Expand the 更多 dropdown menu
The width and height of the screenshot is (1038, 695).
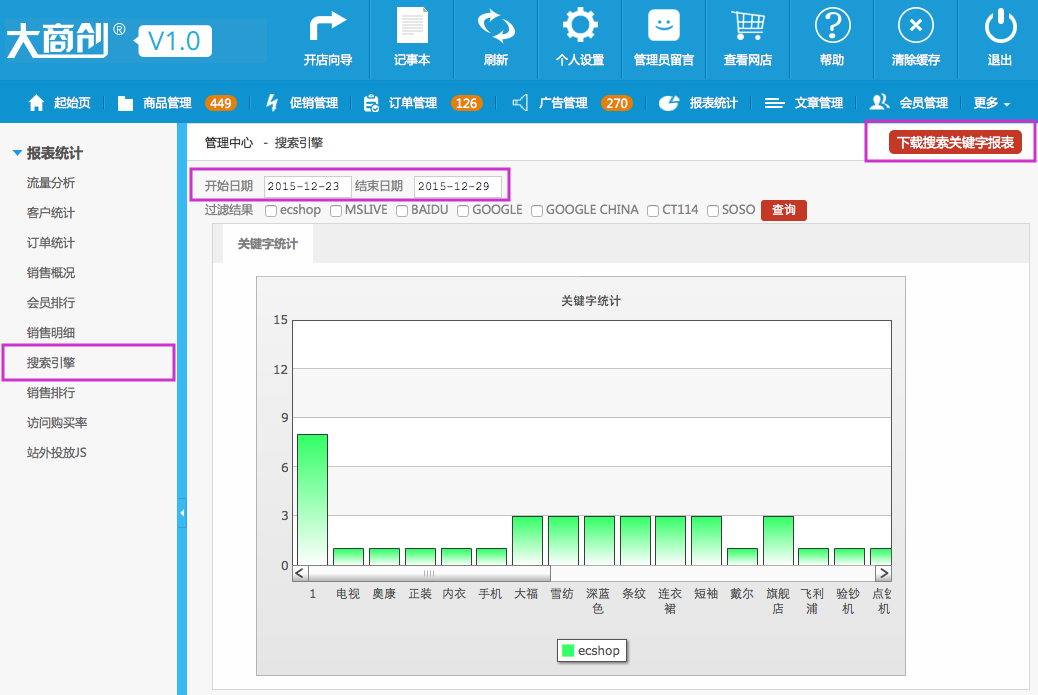[x=992, y=103]
